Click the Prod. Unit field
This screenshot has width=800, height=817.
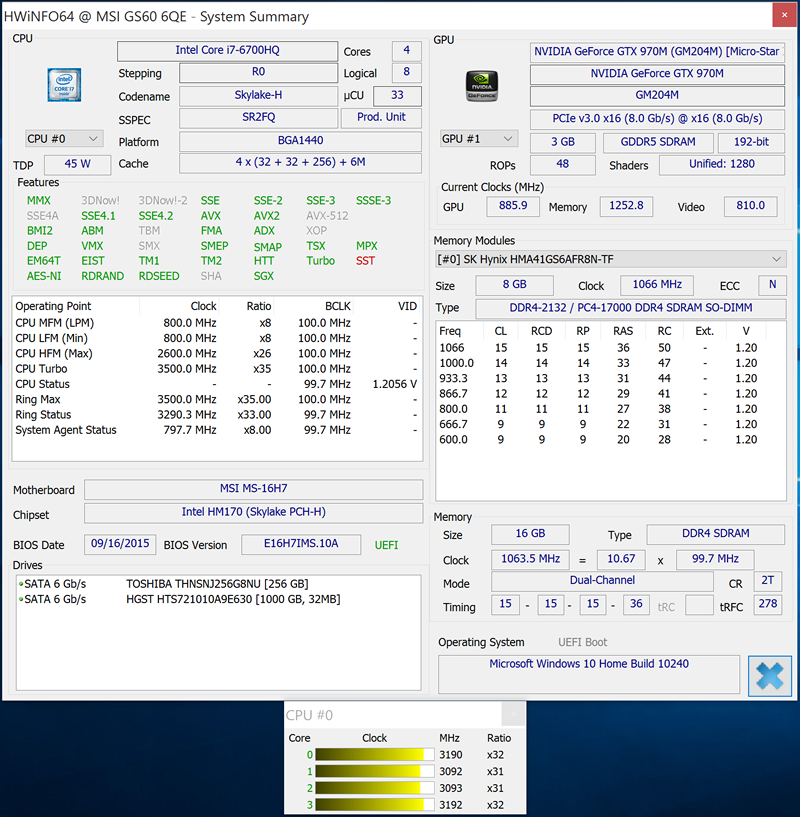(381, 118)
